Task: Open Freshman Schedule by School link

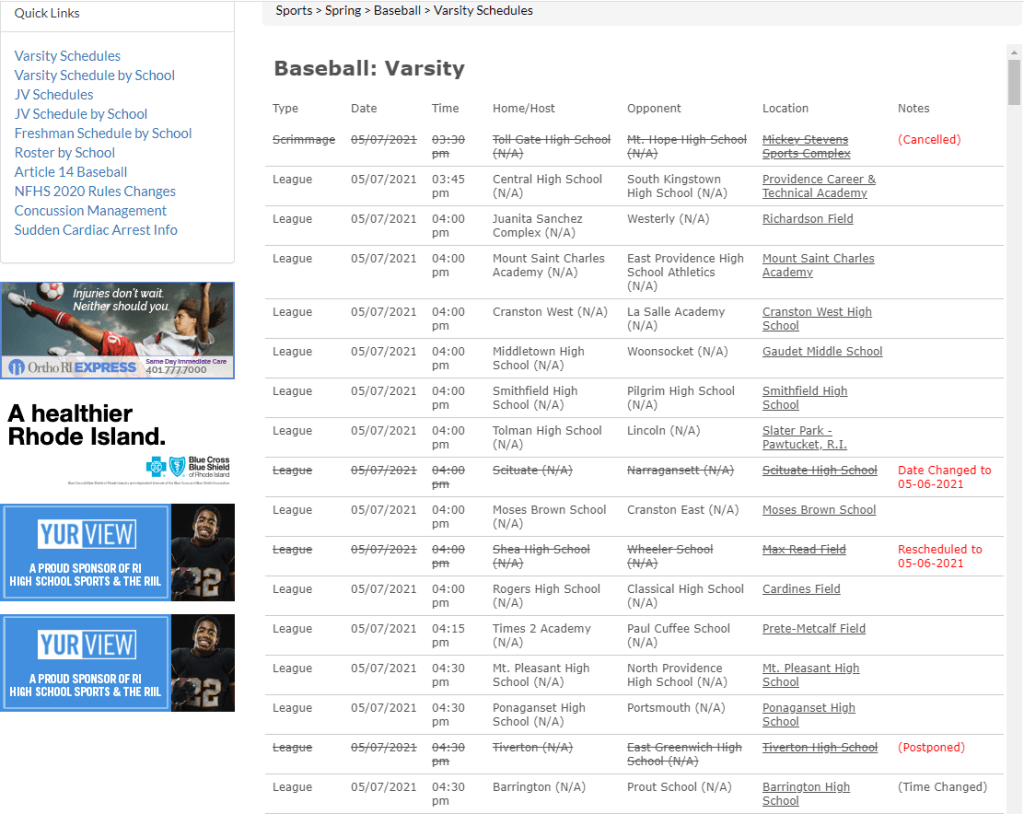Action: (103, 133)
